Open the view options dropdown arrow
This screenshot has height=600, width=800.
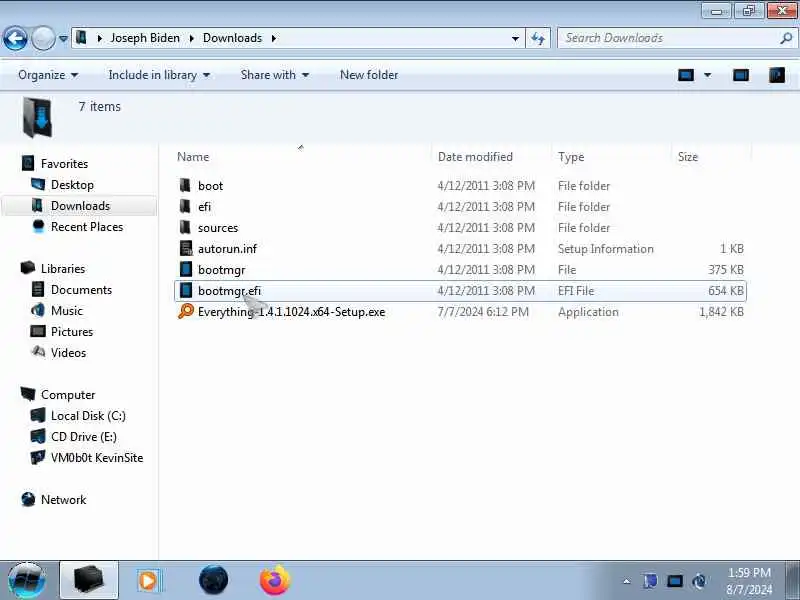click(x=708, y=76)
